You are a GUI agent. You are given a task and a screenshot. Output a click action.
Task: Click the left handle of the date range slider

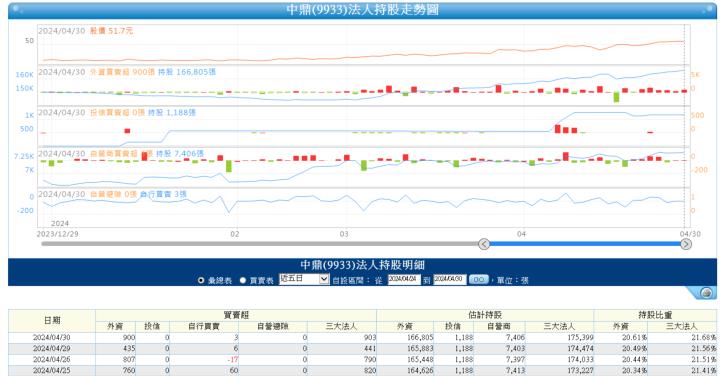tap(484, 244)
